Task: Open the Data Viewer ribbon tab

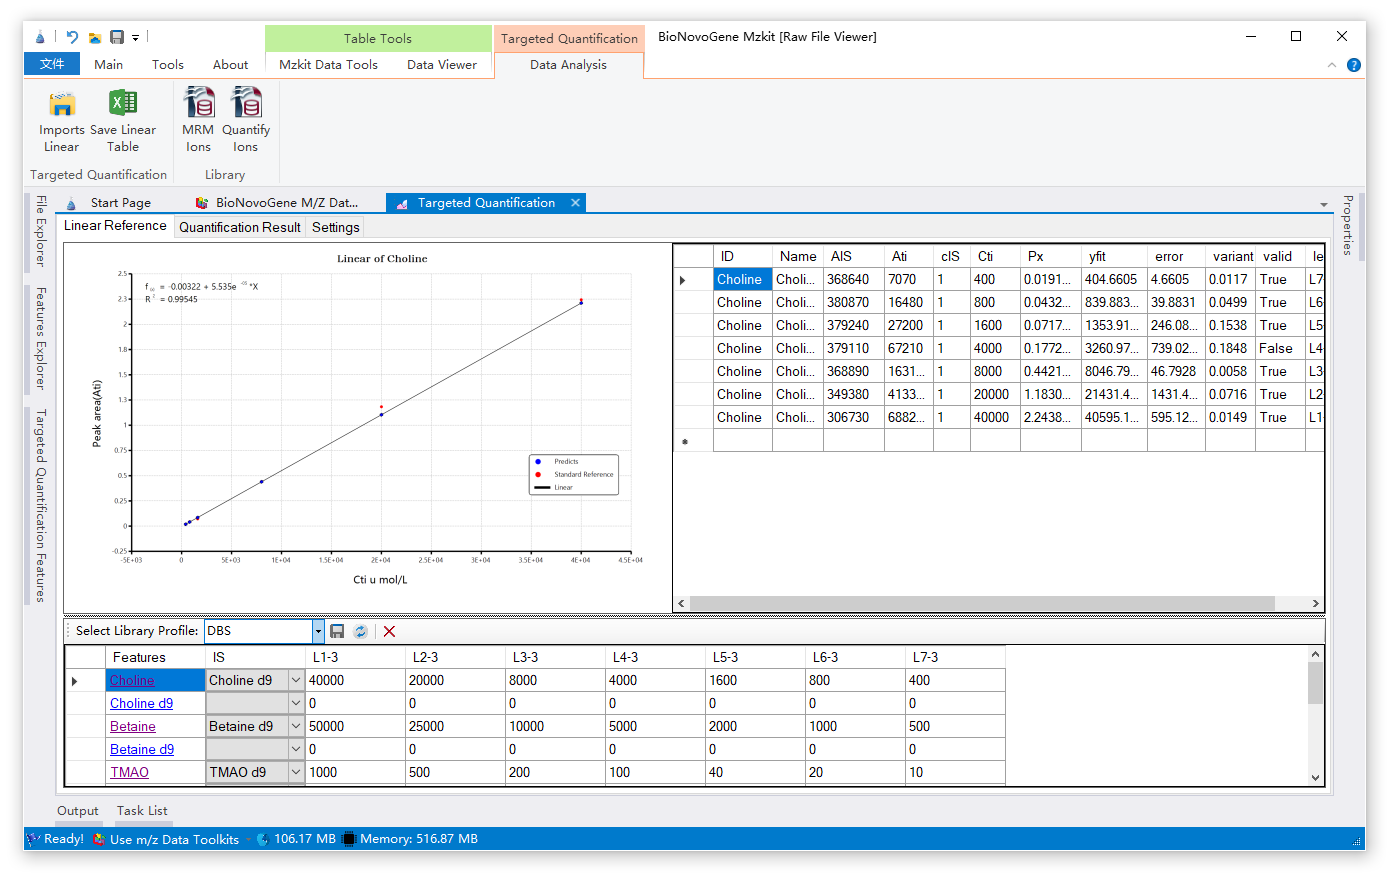Action: 442,64
